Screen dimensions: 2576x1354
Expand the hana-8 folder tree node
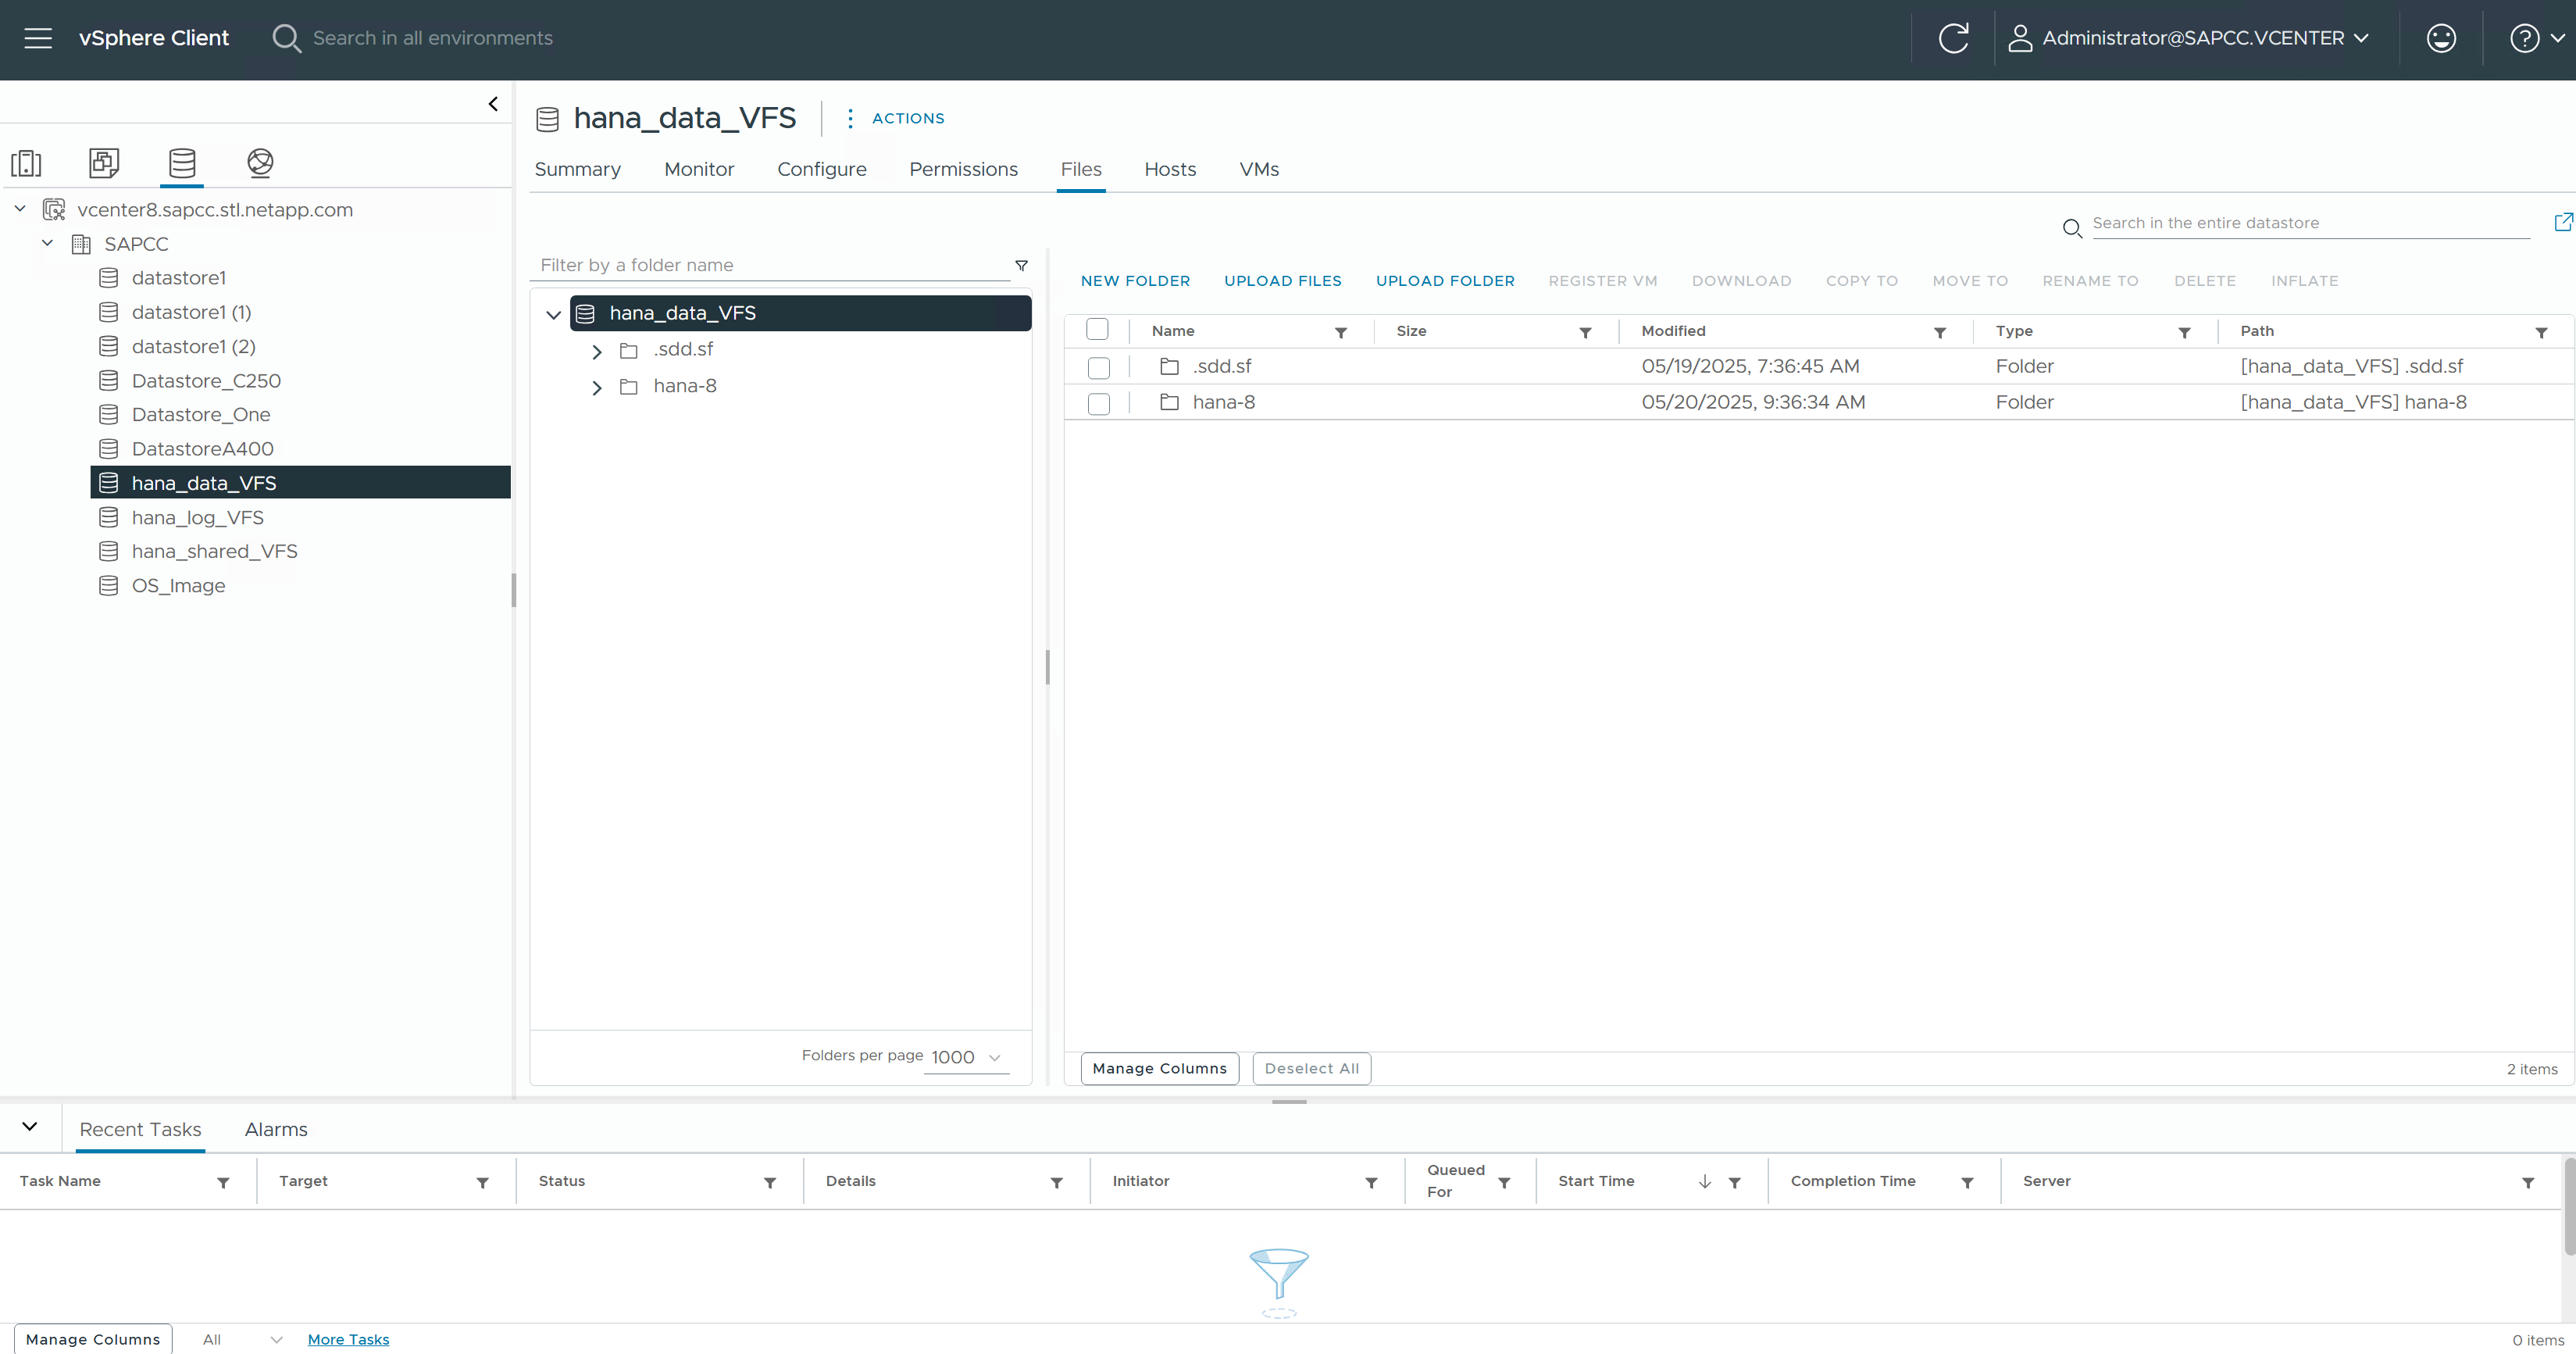(x=597, y=387)
